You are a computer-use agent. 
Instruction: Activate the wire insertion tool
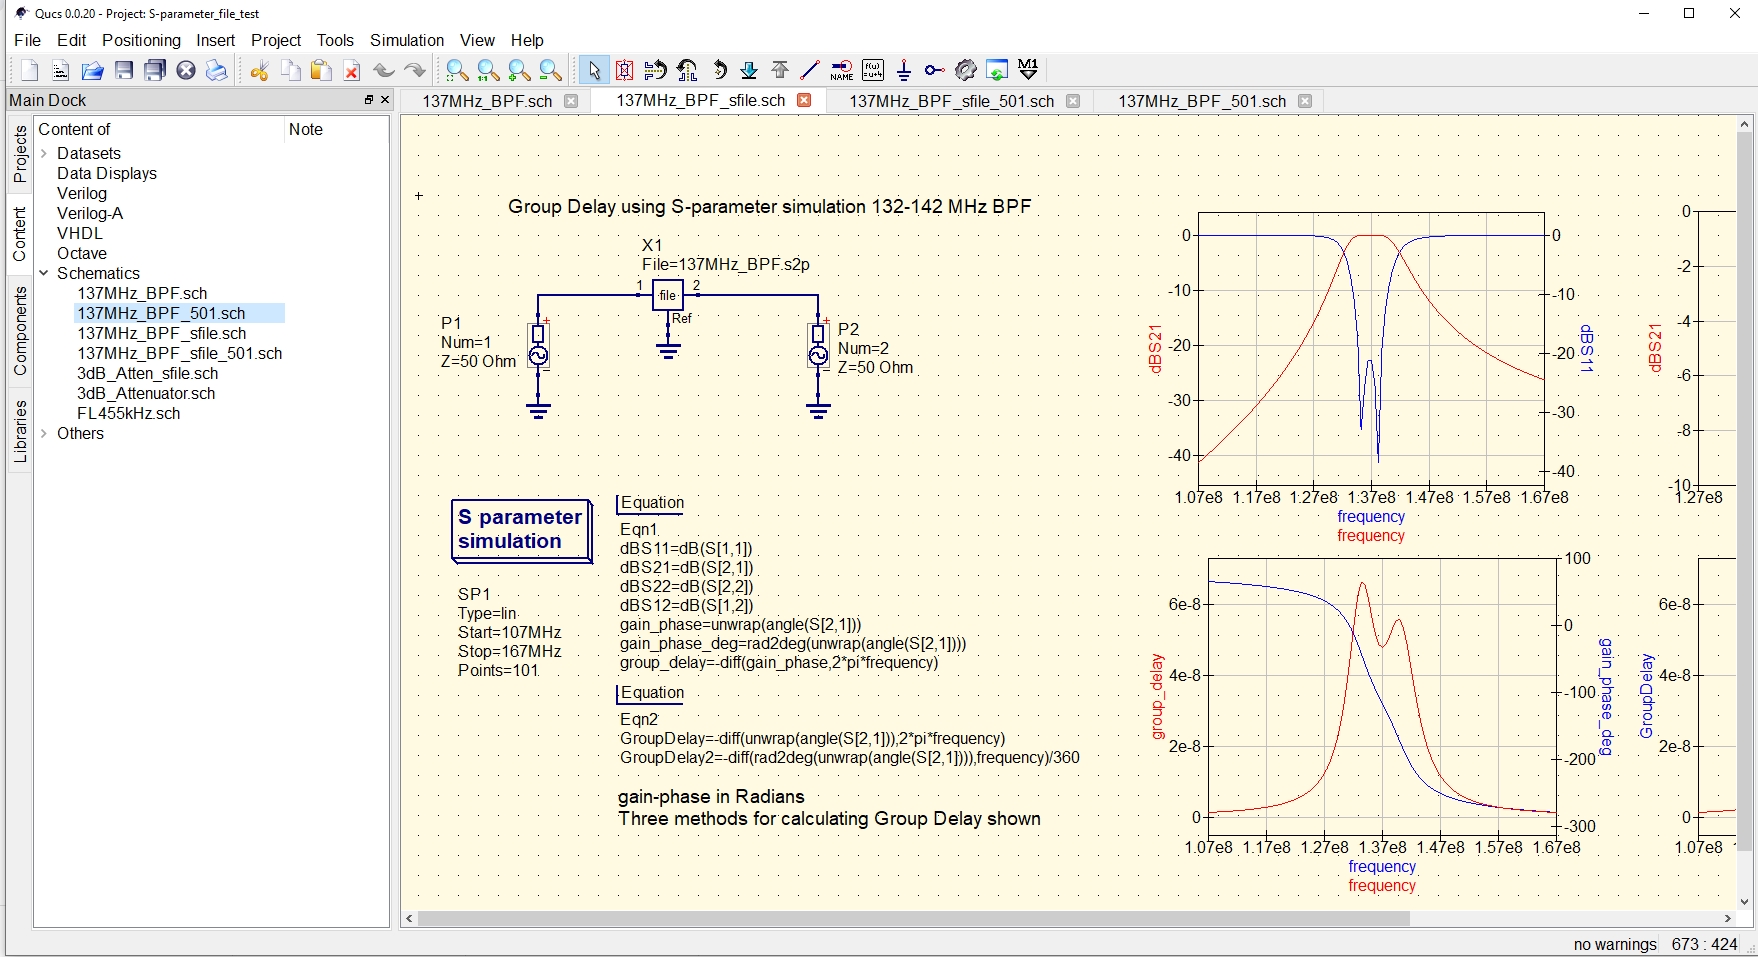click(x=811, y=70)
